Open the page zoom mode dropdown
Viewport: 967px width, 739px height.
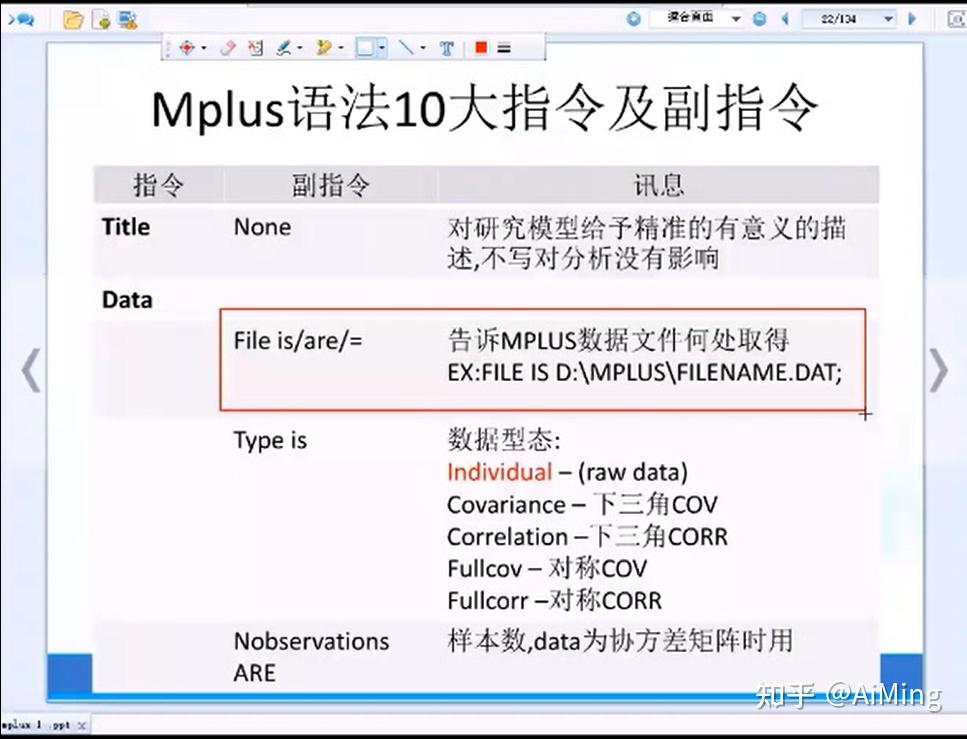point(736,18)
